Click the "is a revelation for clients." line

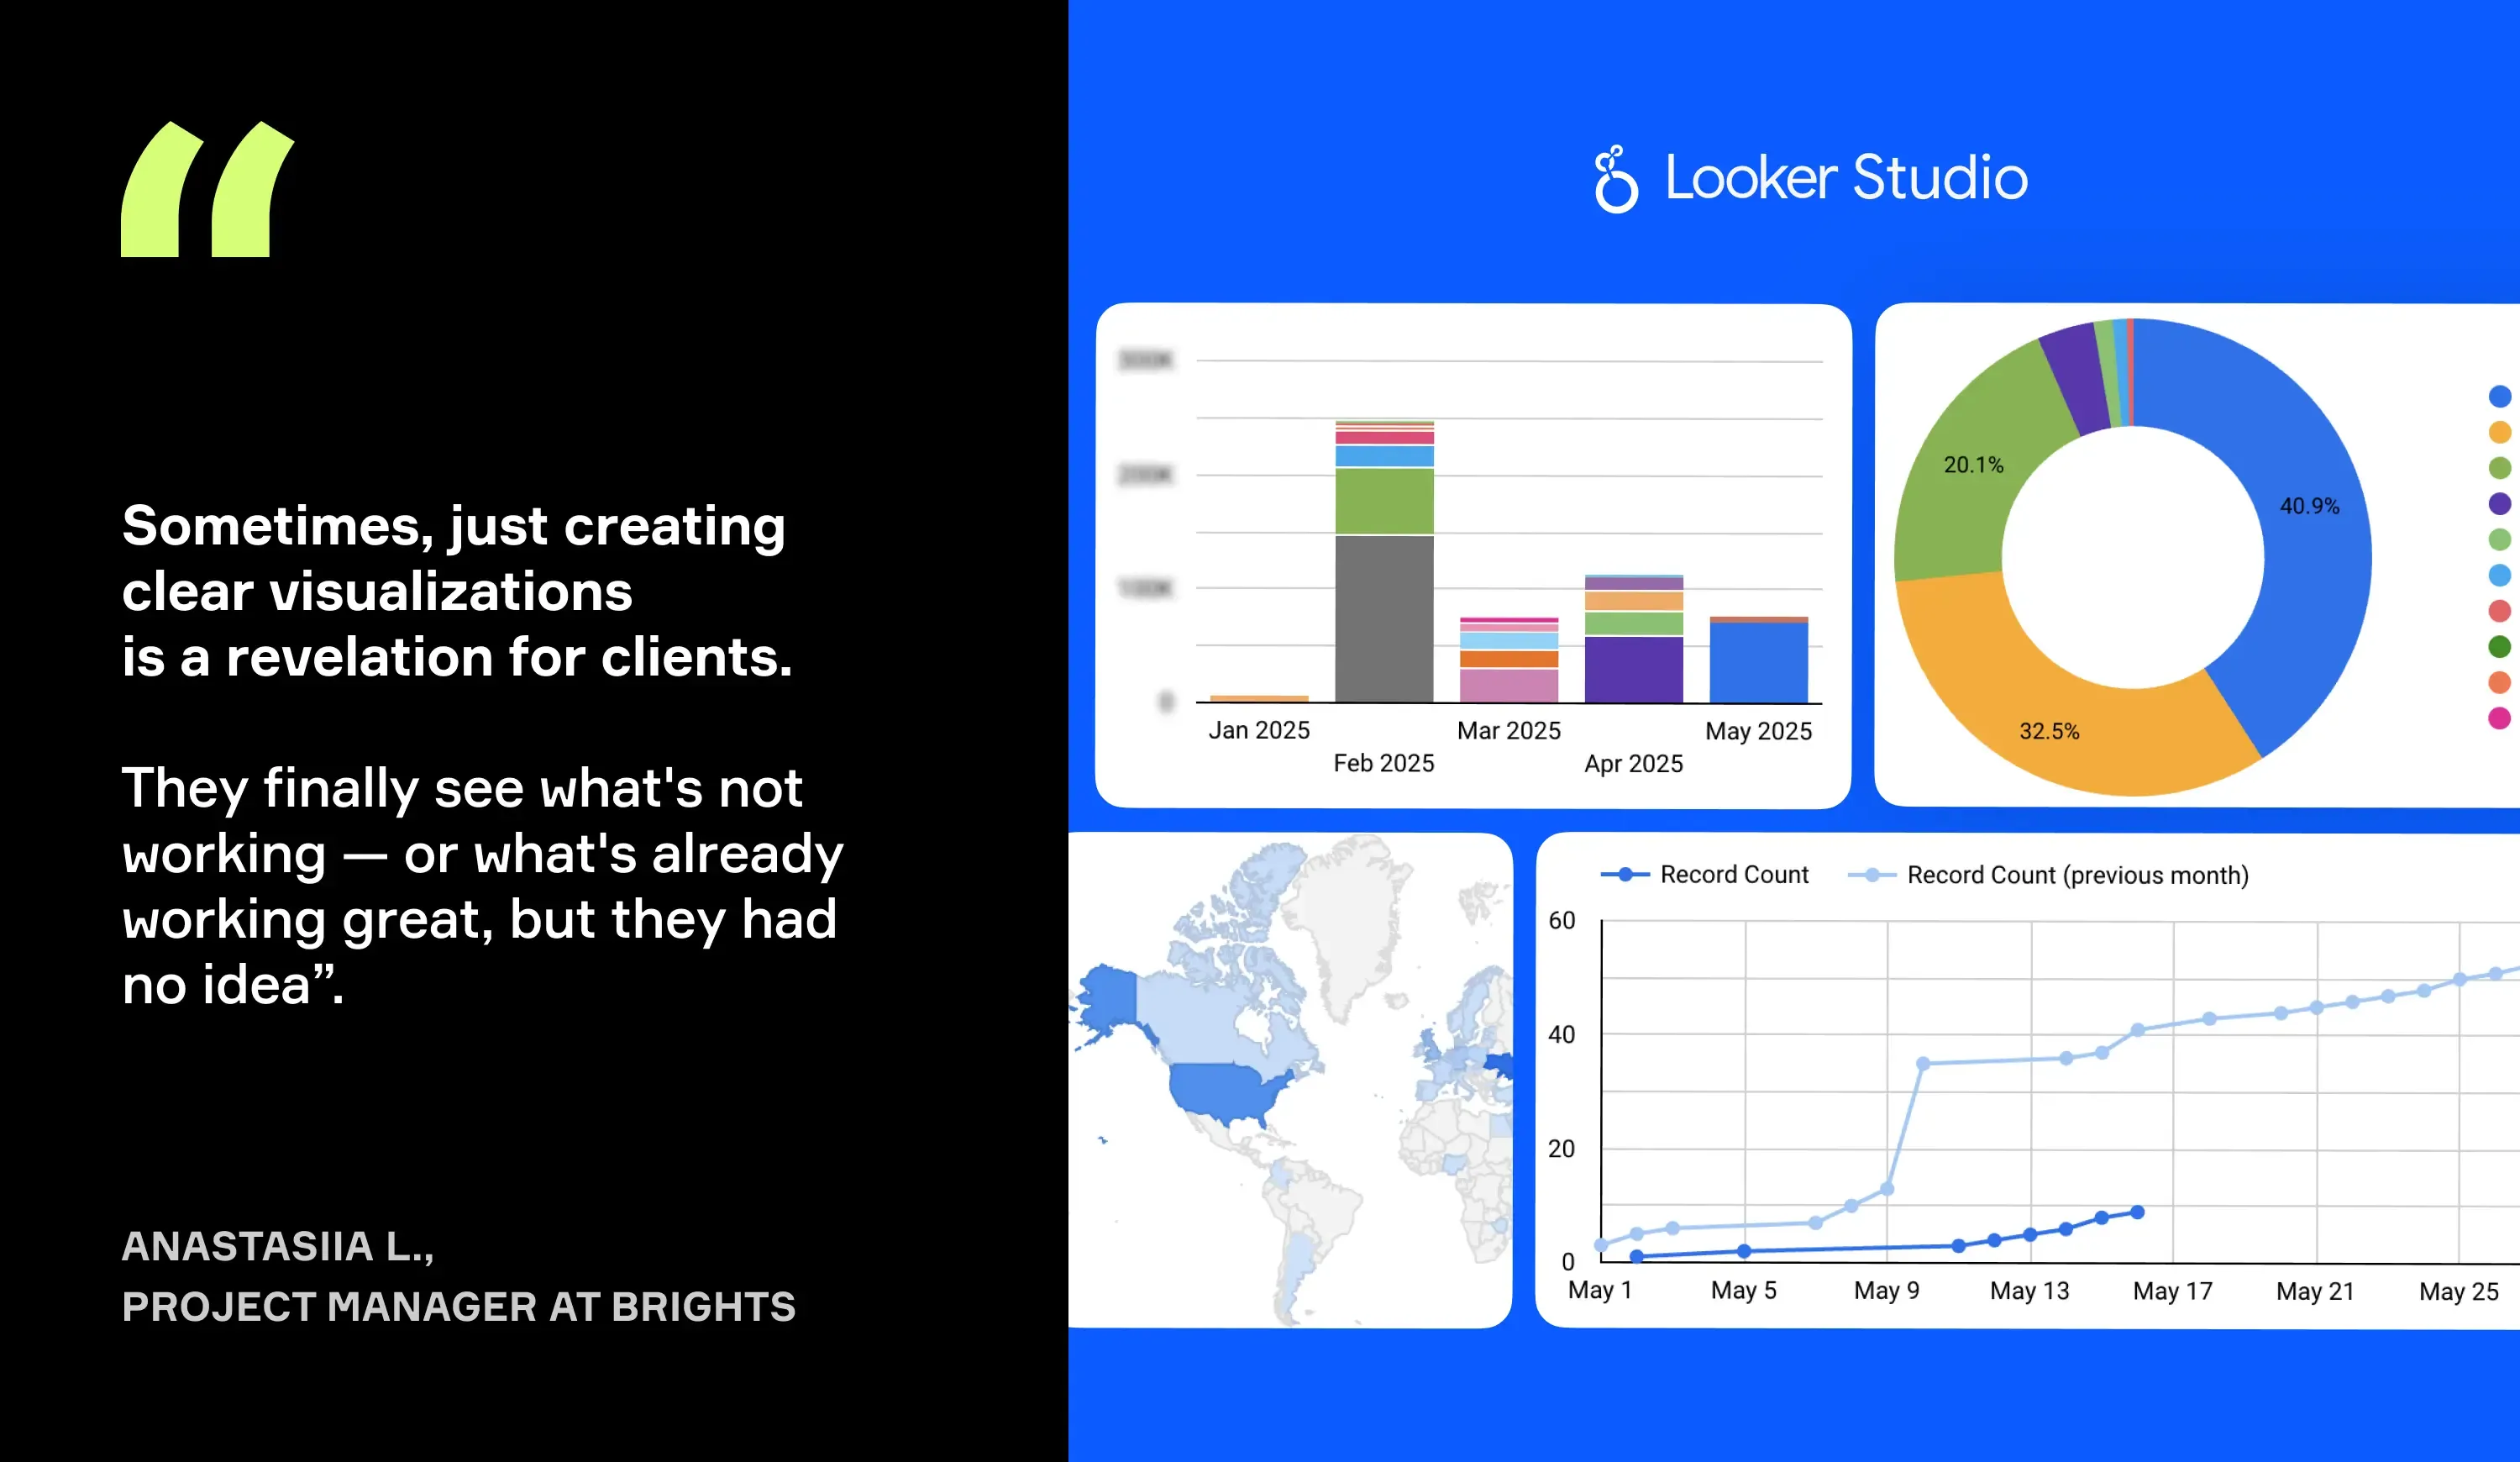[x=457, y=657]
